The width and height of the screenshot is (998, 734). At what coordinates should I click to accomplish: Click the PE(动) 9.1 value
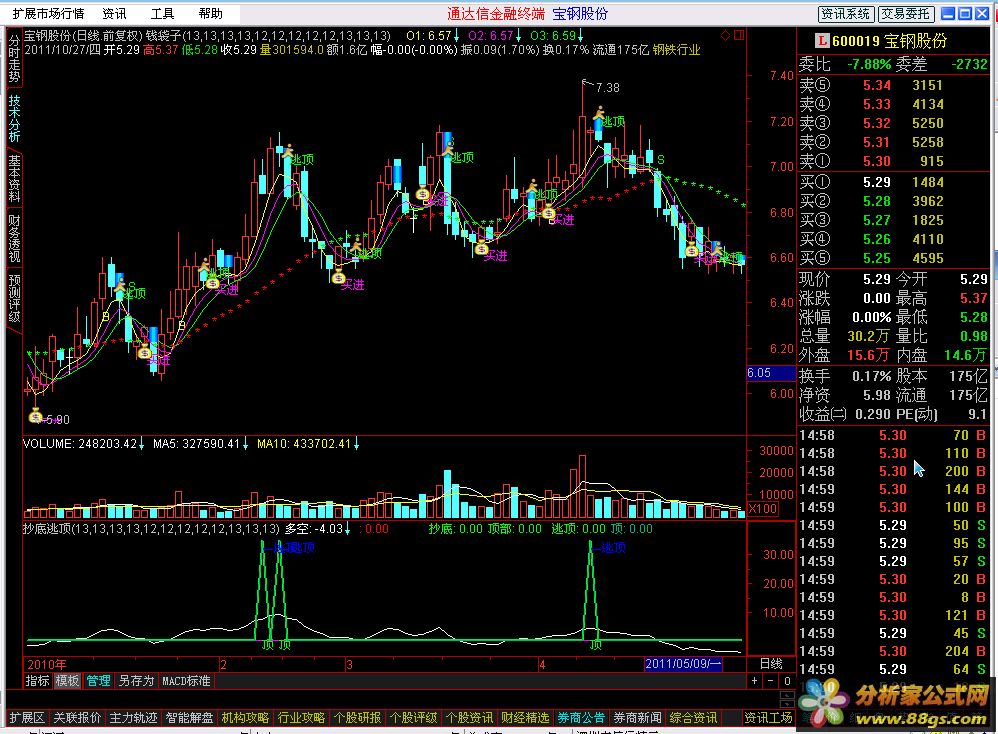coord(978,414)
